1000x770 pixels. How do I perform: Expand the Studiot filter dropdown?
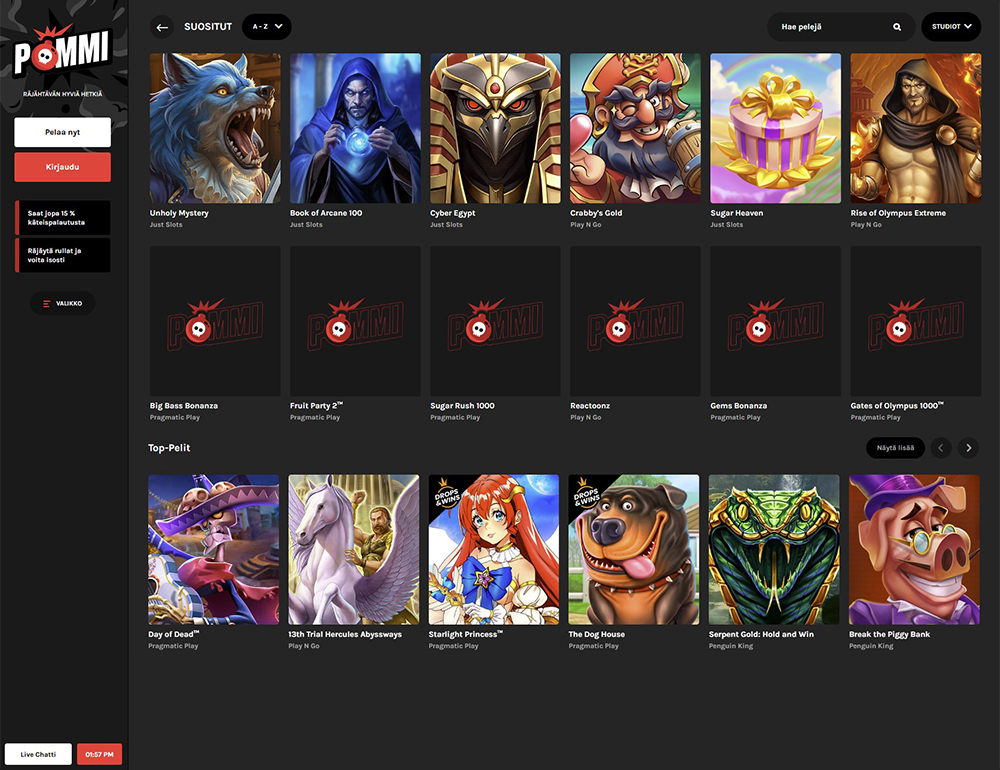point(950,27)
